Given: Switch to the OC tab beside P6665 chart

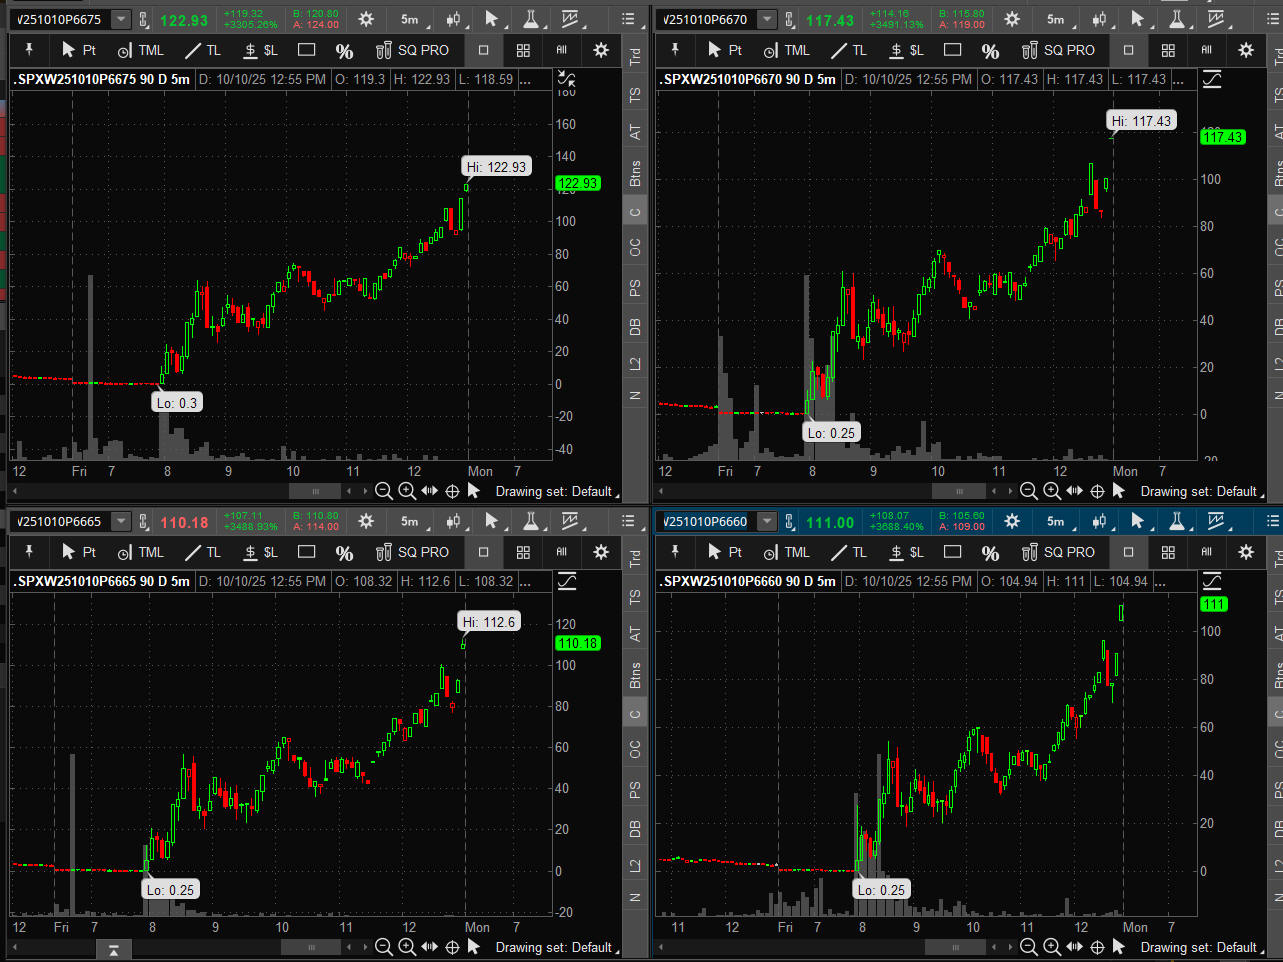Looking at the screenshot, I should pos(635,749).
